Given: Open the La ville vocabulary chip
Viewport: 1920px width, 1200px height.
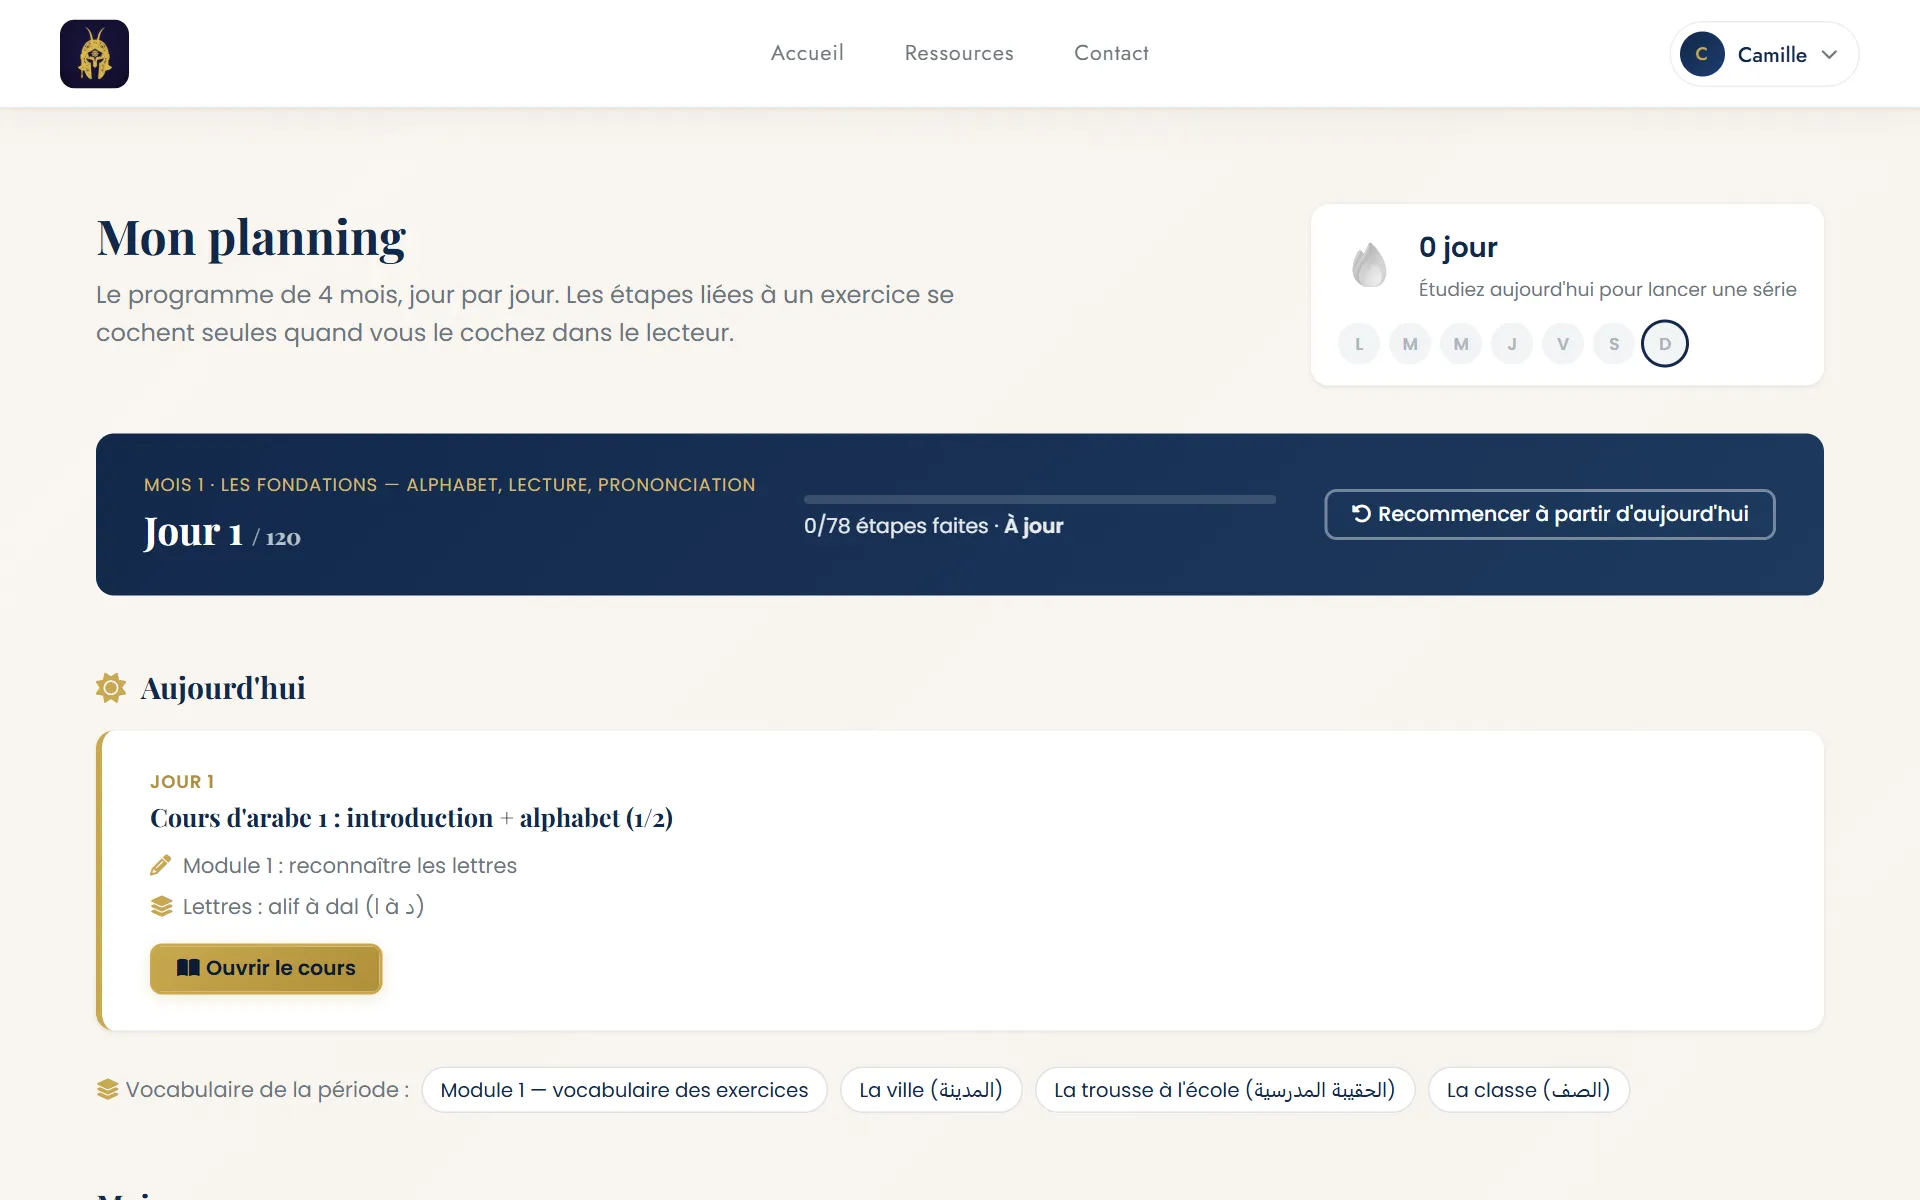Looking at the screenshot, I should [x=931, y=1090].
